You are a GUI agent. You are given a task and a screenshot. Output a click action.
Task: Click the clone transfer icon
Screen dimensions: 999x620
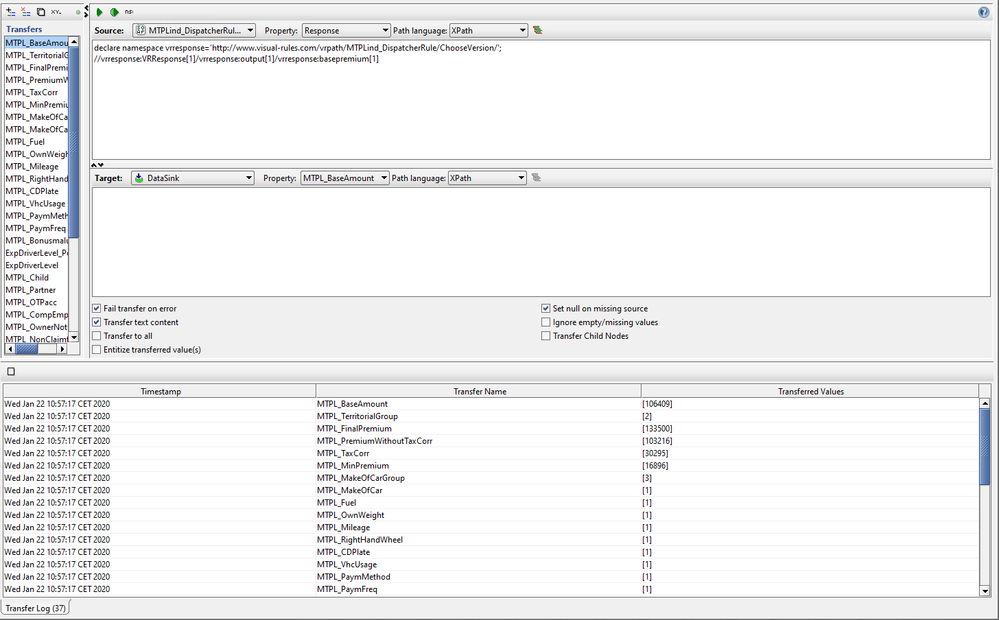point(40,12)
